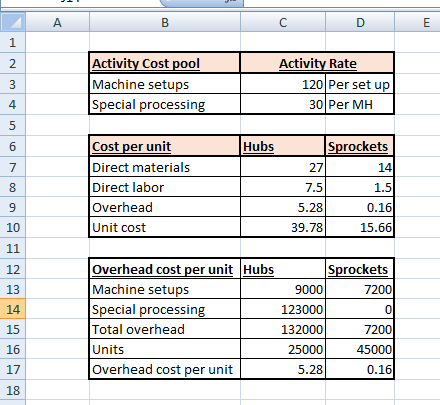Select column C header
This screenshot has height=405, width=440.
tap(283, 22)
